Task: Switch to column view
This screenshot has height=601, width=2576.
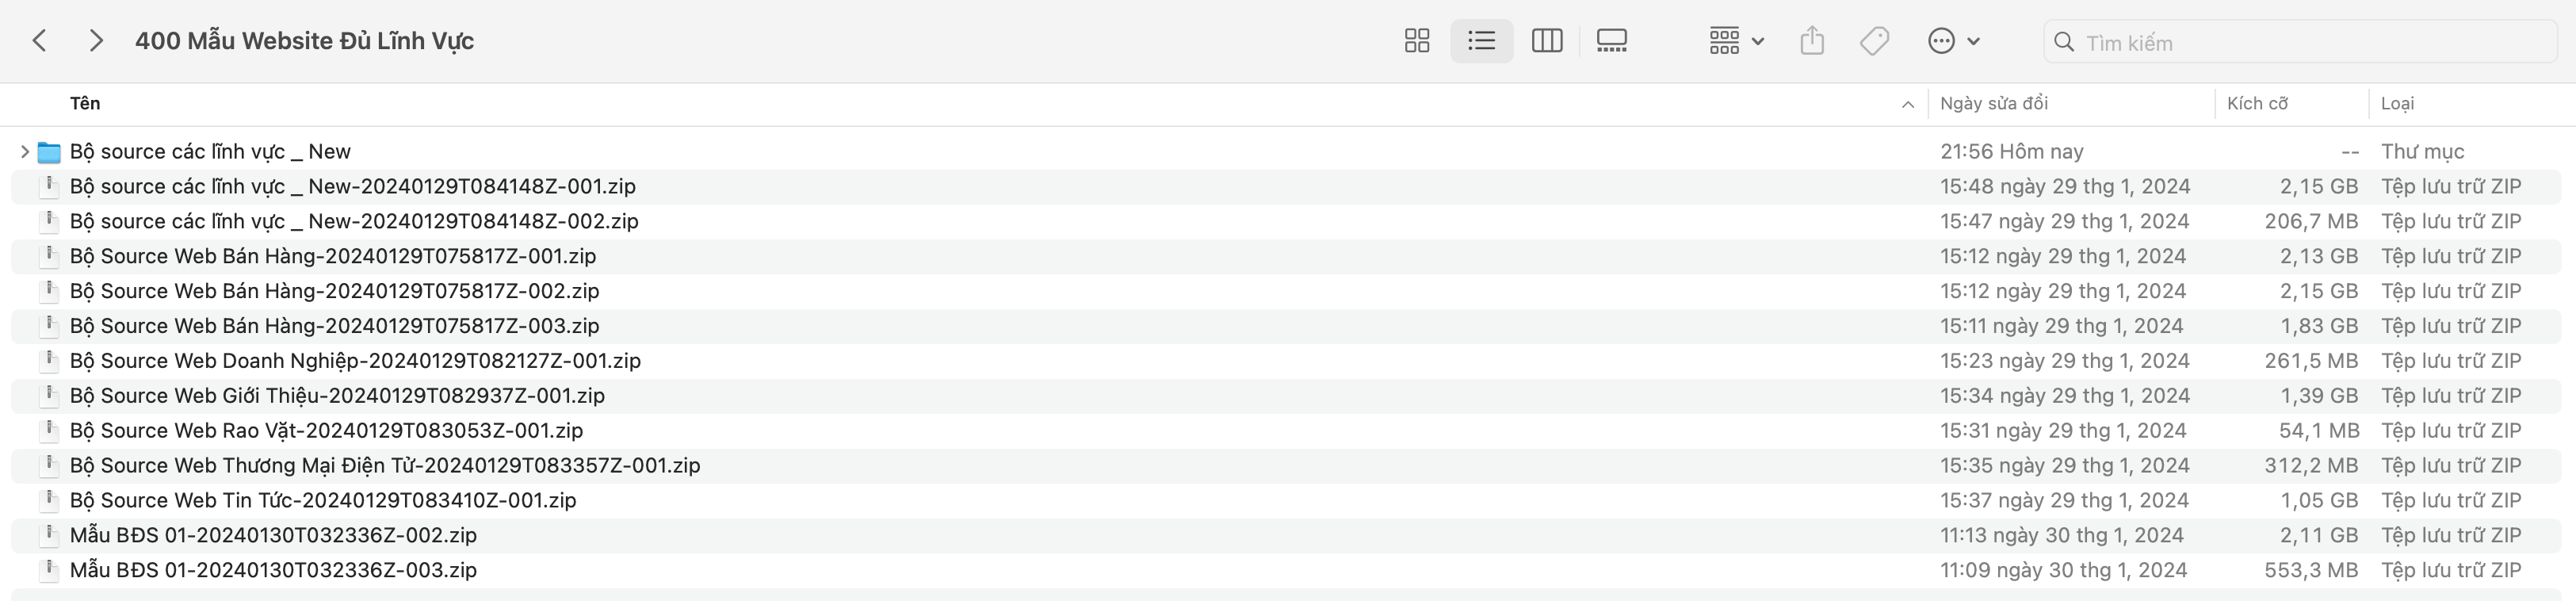Action: (x=1547, y=41)
